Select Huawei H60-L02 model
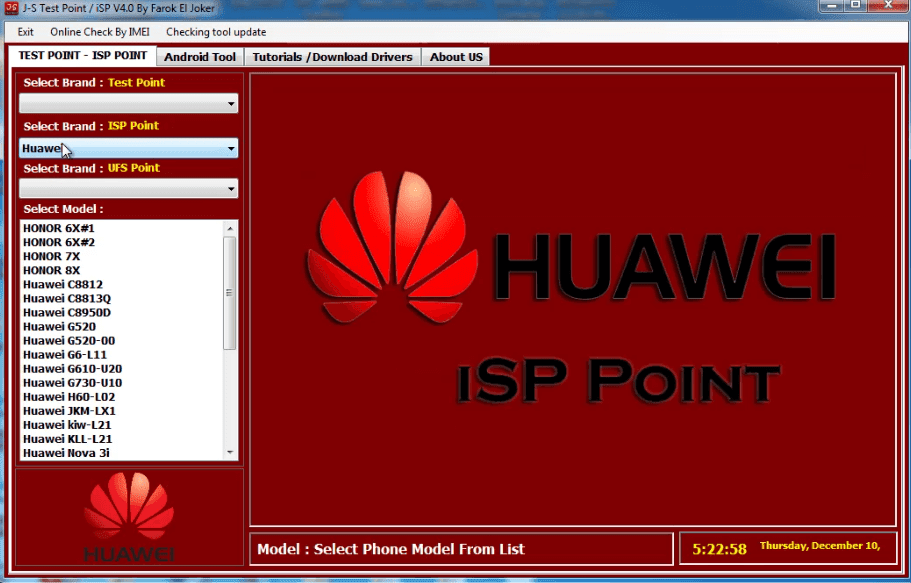This screenshot has width=911, height=583. 69,396
